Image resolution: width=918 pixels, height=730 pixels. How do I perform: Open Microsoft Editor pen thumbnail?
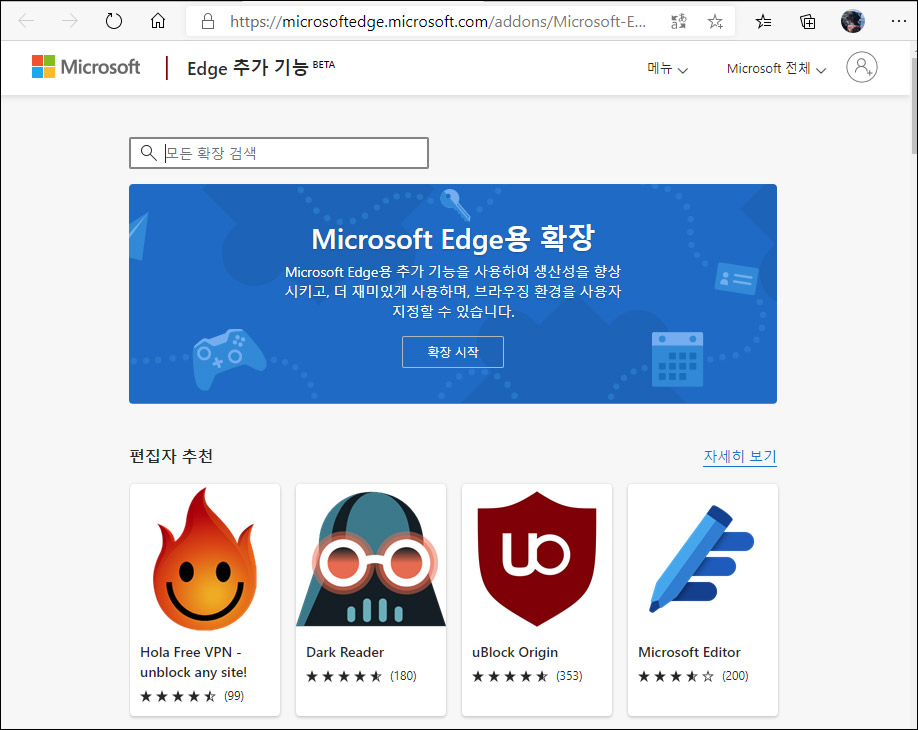pos(703,560)
